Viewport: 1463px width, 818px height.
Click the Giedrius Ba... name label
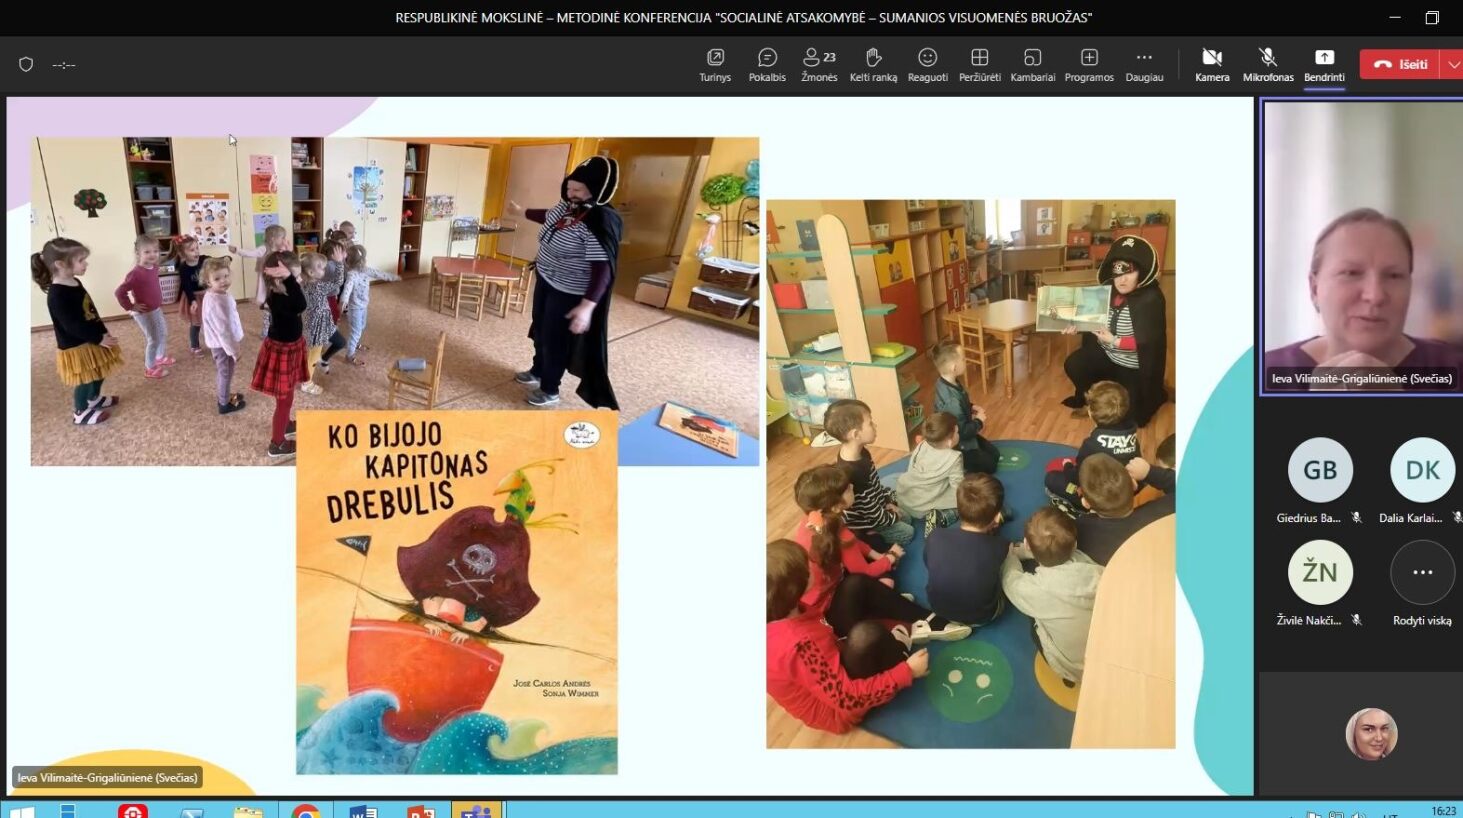pyautogui.click(x=1308, y=518)
